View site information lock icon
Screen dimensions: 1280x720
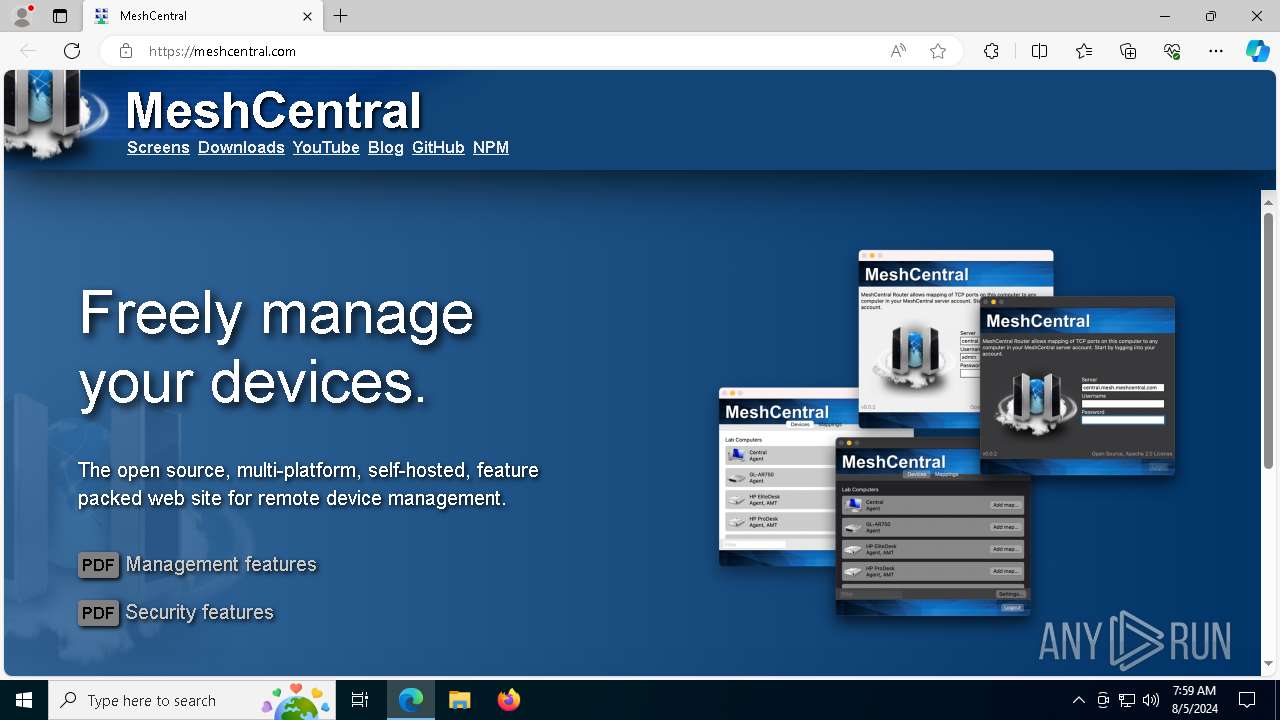[x=125, y=51]
